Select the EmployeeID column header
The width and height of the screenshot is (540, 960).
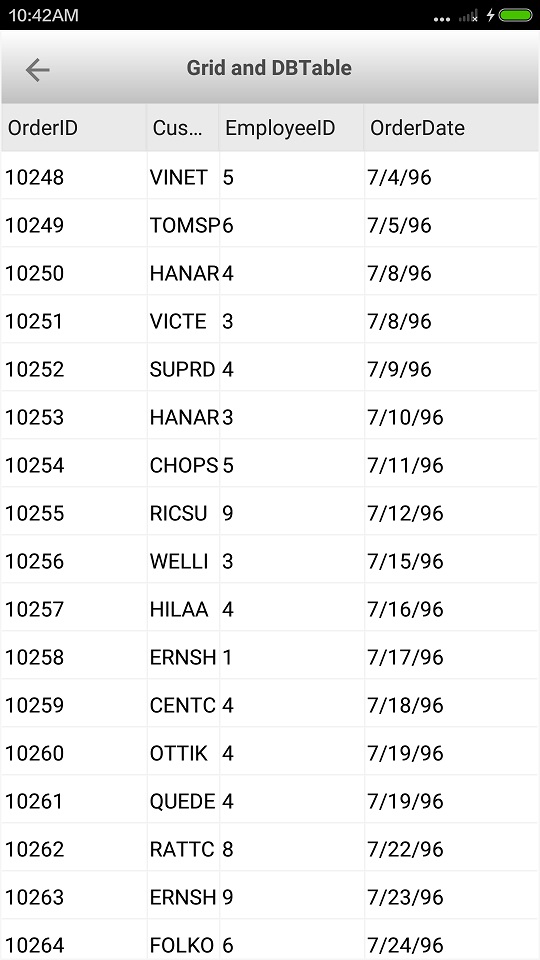click(x=291, y=128)
